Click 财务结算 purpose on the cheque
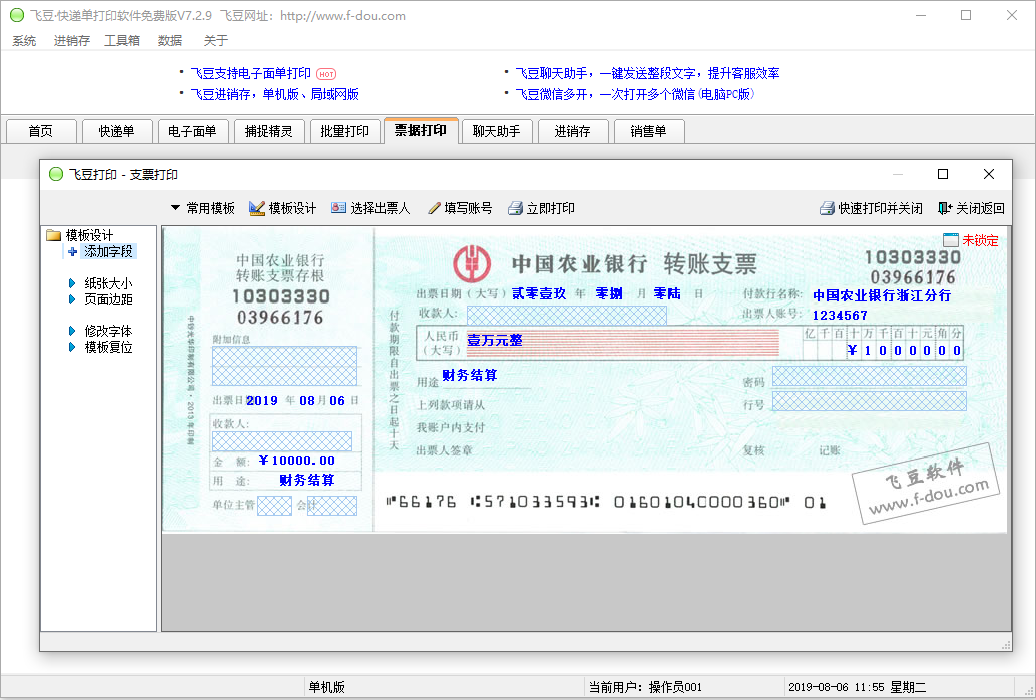 click(x=470, y=375)
